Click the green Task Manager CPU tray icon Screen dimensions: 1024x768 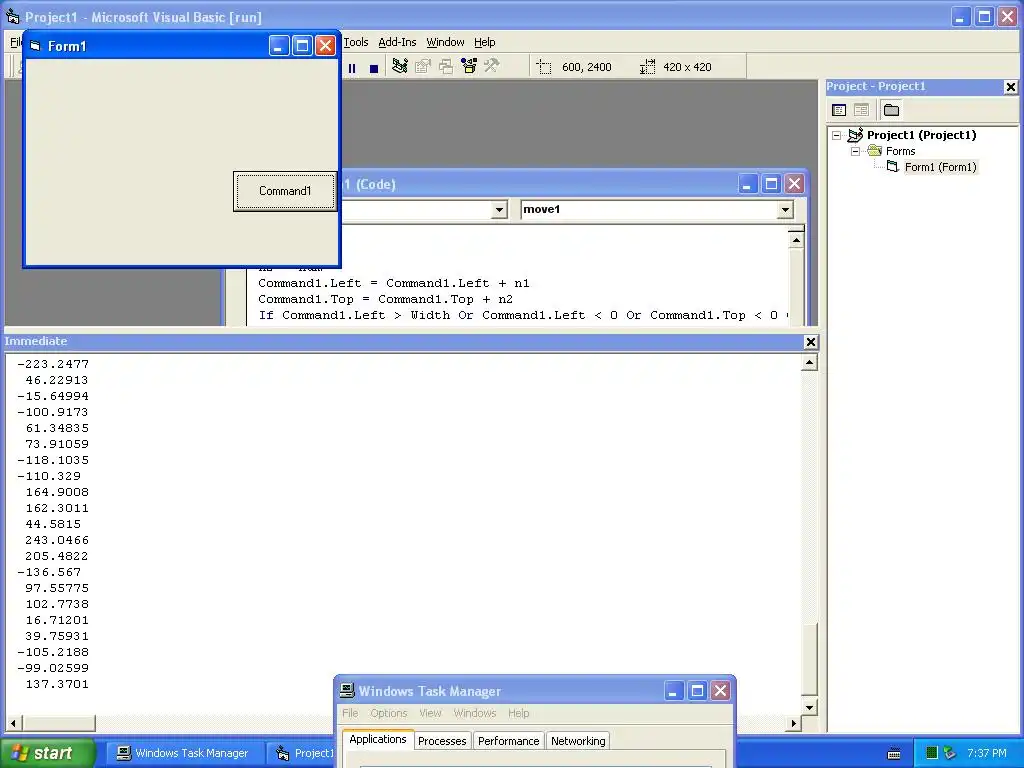tap(932, 754)
